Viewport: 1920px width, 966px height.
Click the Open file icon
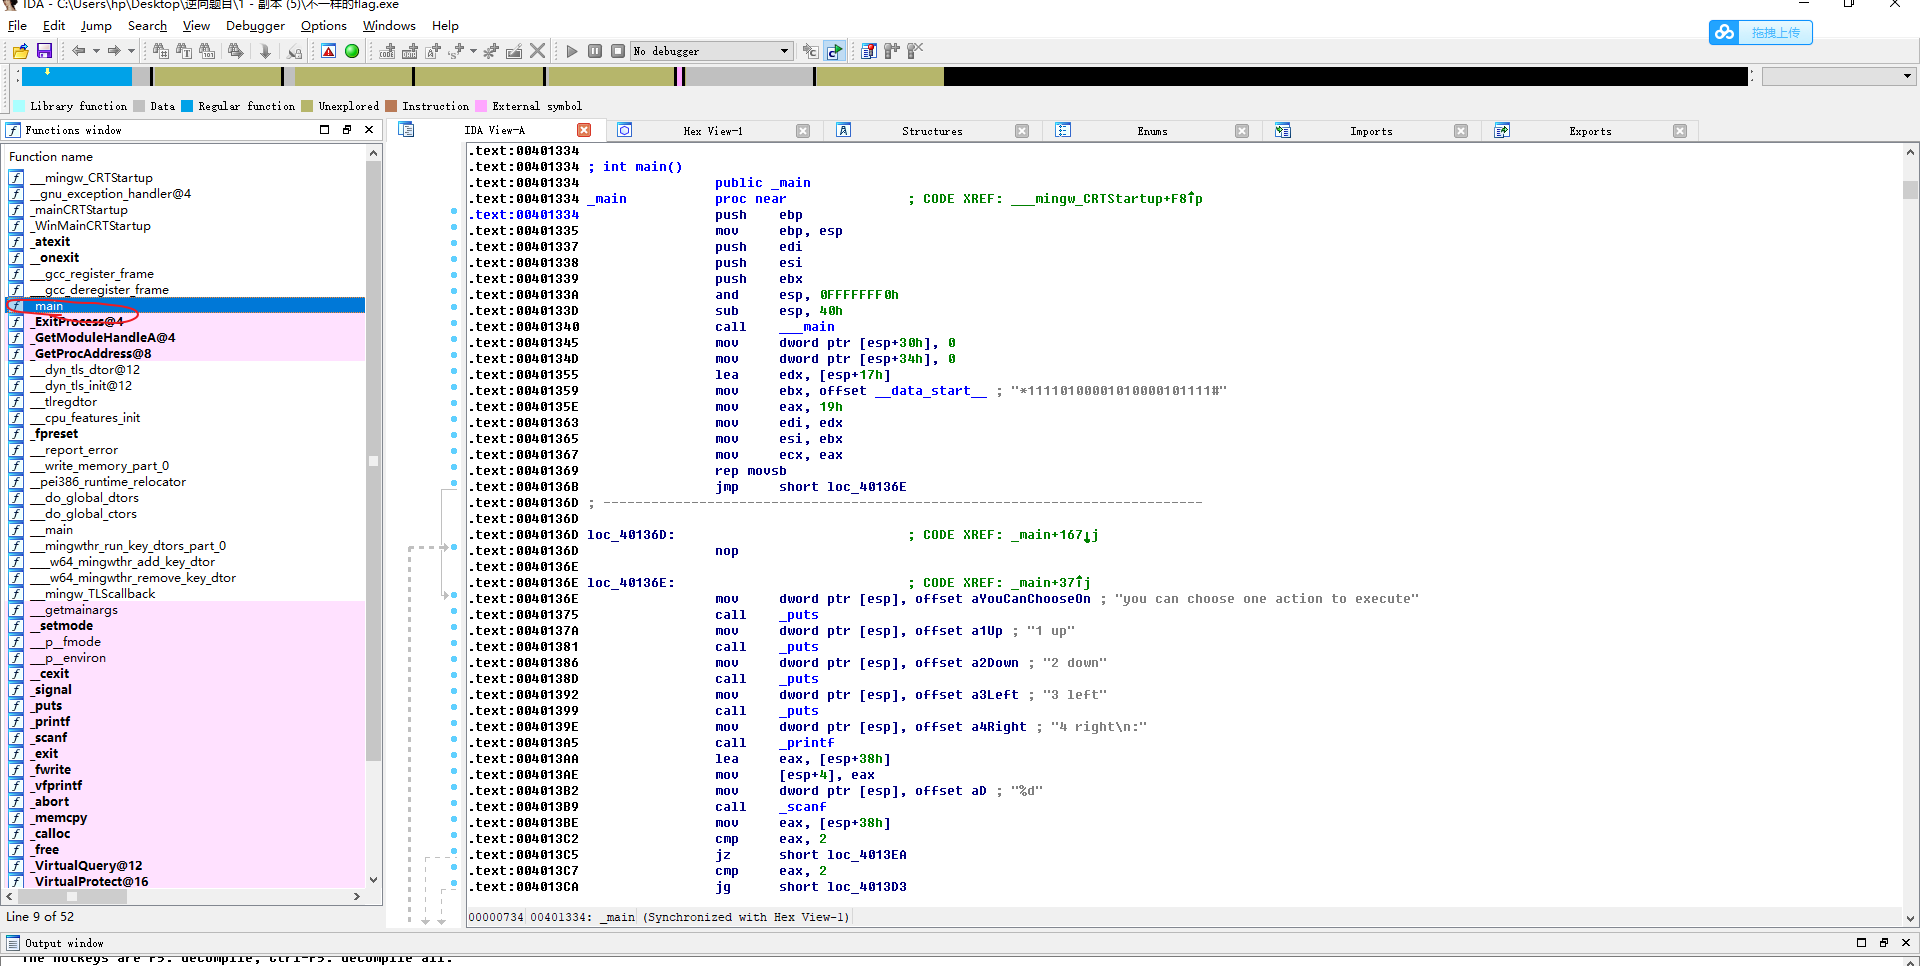coord(20,51)
